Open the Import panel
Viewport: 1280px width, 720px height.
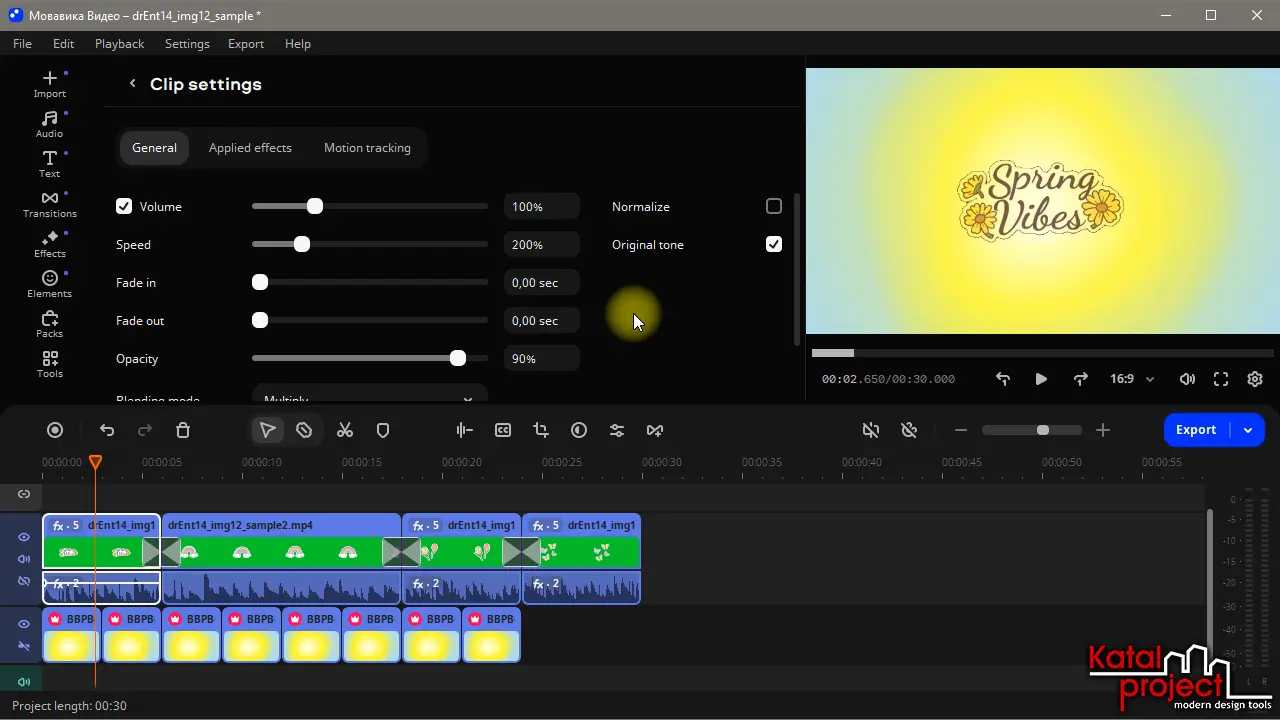(x=49, y=84)
